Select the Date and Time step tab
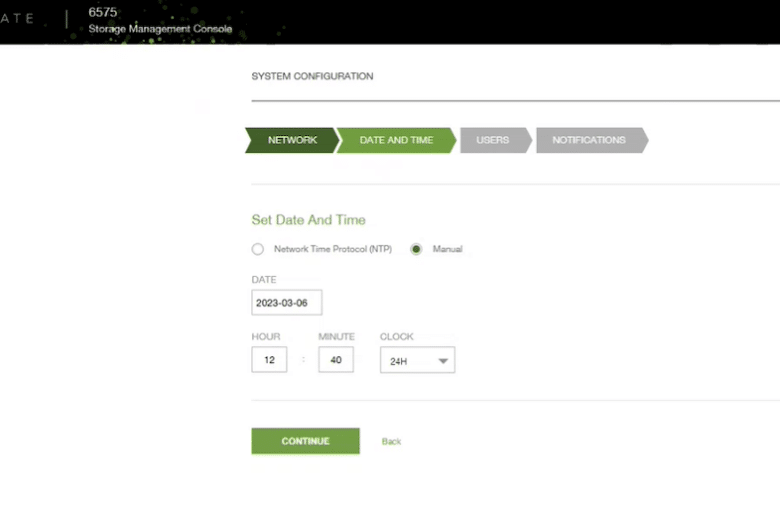 [396, 140]
